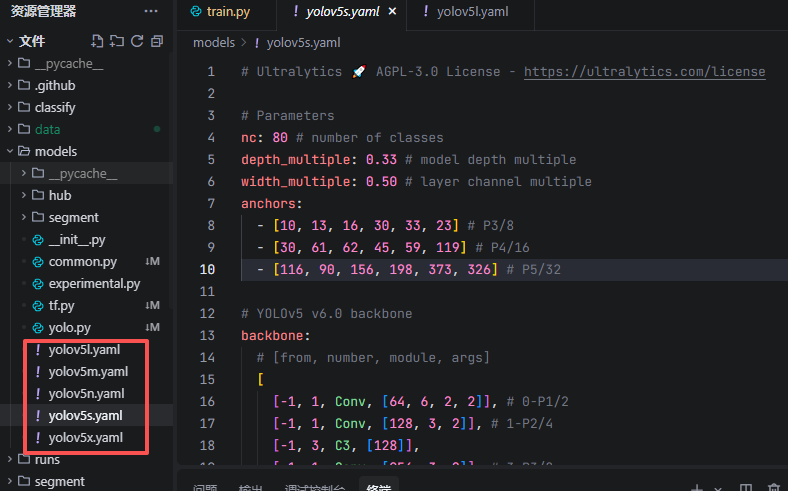This screenshot has height=491, width=788.
Task: Place cursor on the width_multiple key
Action: pyautogui.click(x=296, y=182)
